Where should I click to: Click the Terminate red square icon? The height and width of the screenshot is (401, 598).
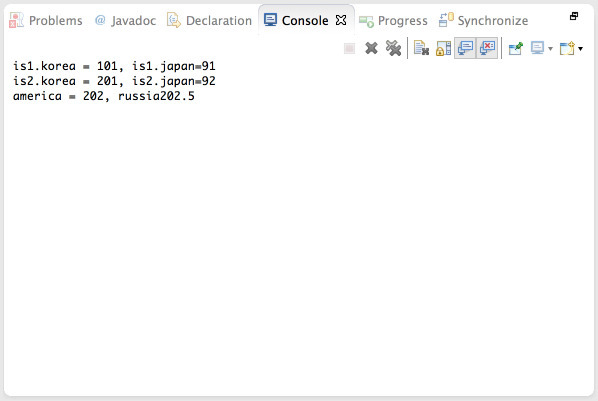pos(349,48)
